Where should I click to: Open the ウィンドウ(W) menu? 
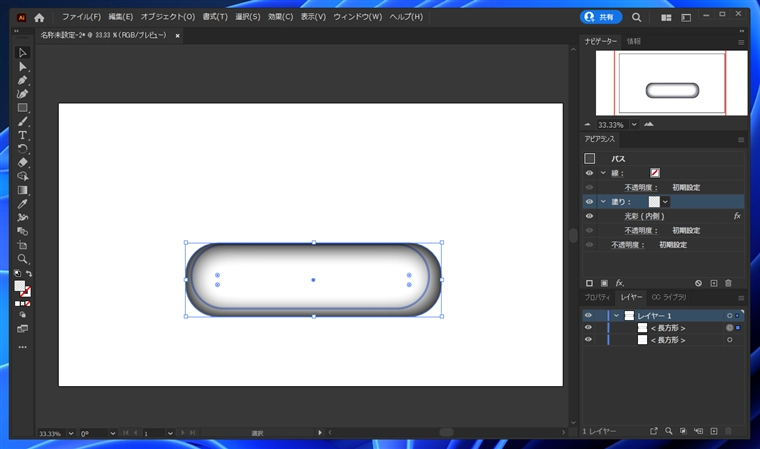coord(358,17)
